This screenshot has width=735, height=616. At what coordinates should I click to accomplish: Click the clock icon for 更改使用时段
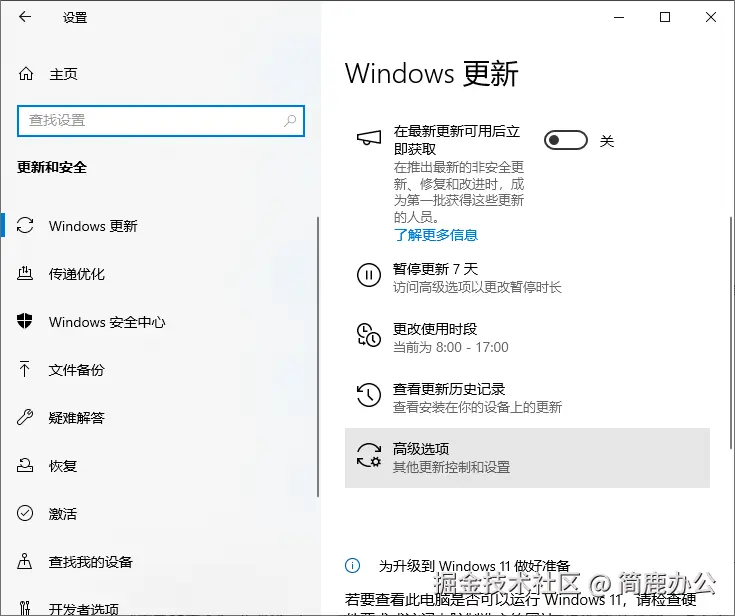[369, 335]
